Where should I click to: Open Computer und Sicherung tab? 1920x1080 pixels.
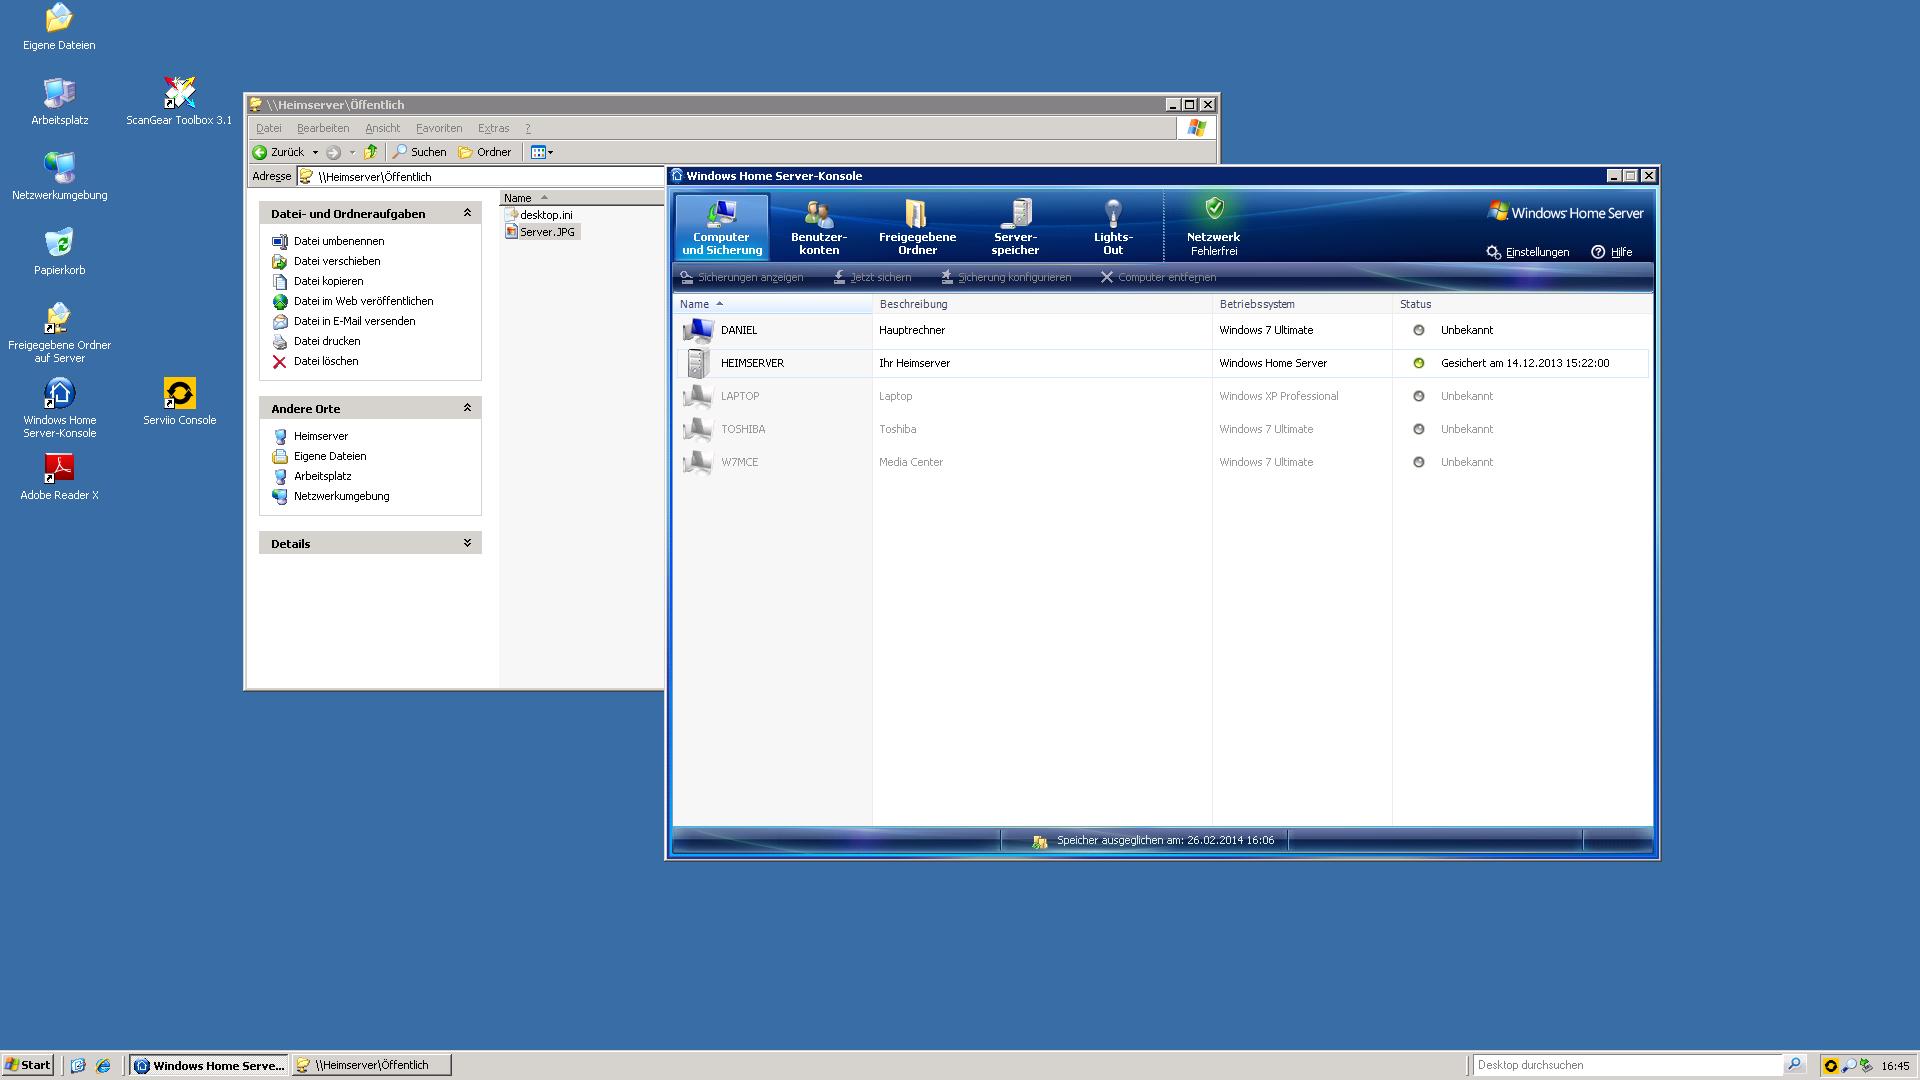pyautogui.click(x=721, y=227)
